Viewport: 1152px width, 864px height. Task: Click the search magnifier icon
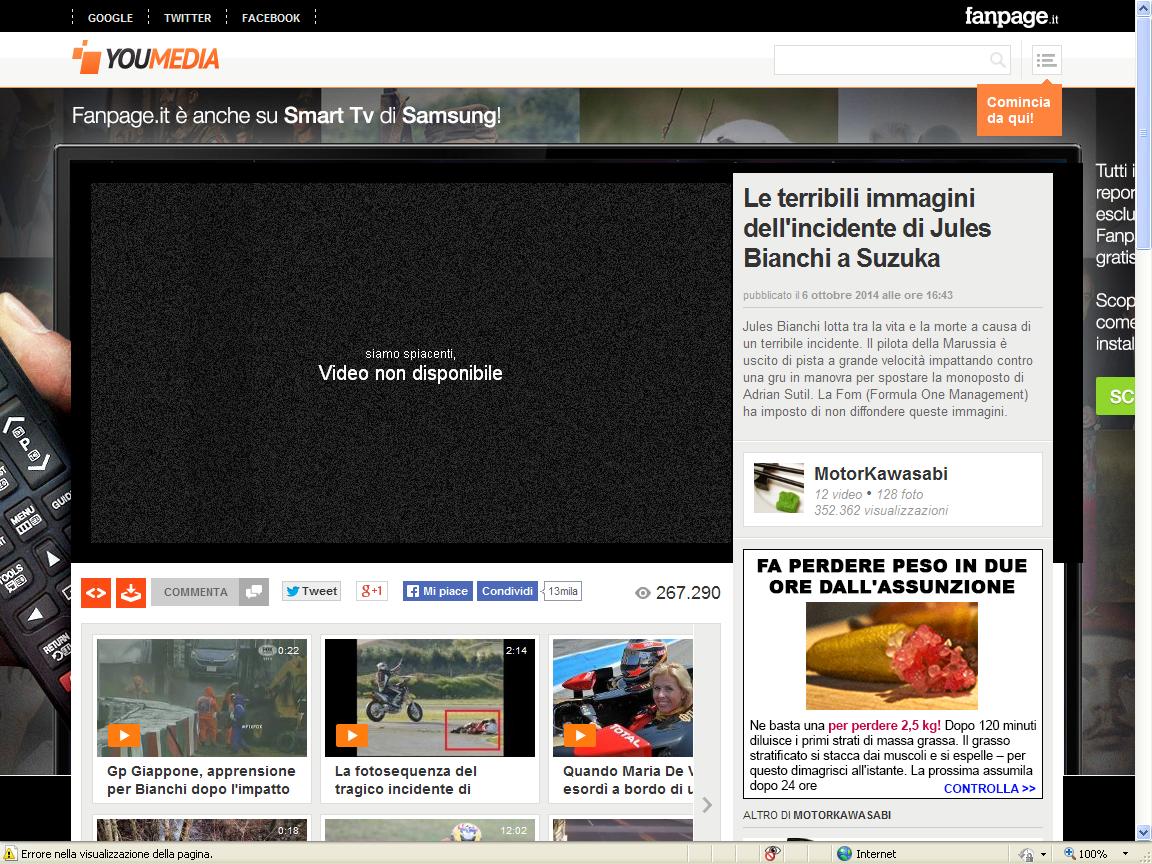coord(997,60)
